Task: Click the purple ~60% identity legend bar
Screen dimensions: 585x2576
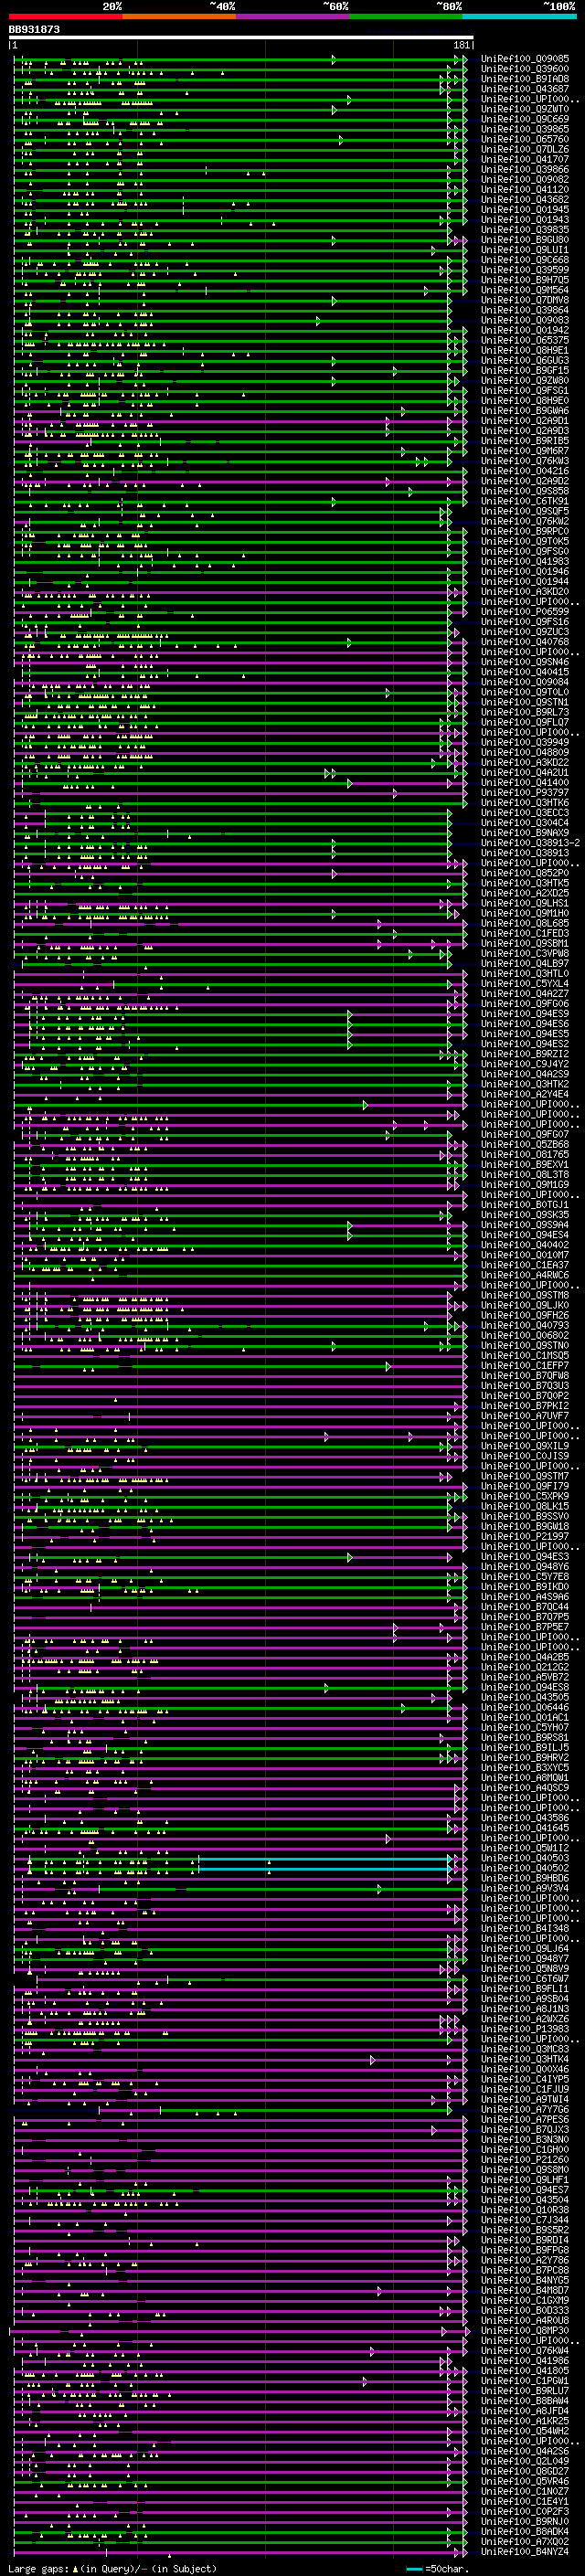Action: (293, 16)
